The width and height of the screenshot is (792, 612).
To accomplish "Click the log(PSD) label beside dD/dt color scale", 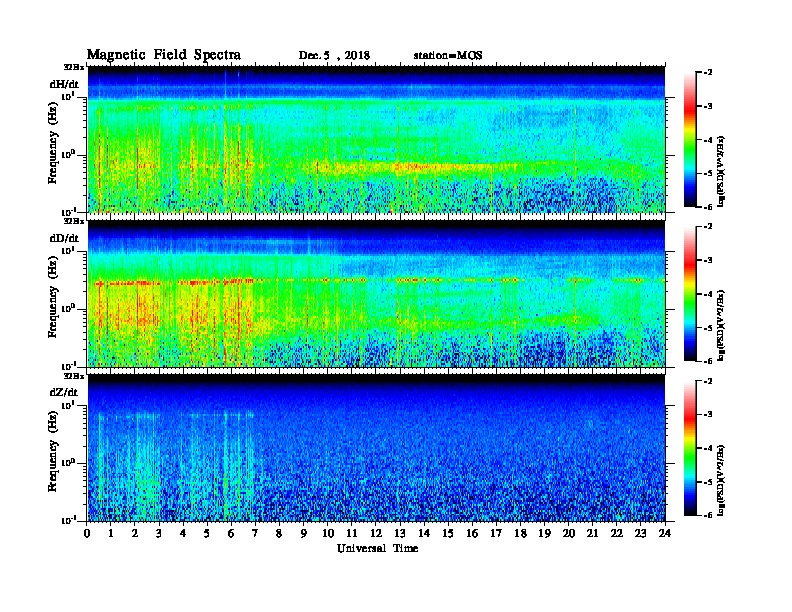I will (x=721, y=325).
